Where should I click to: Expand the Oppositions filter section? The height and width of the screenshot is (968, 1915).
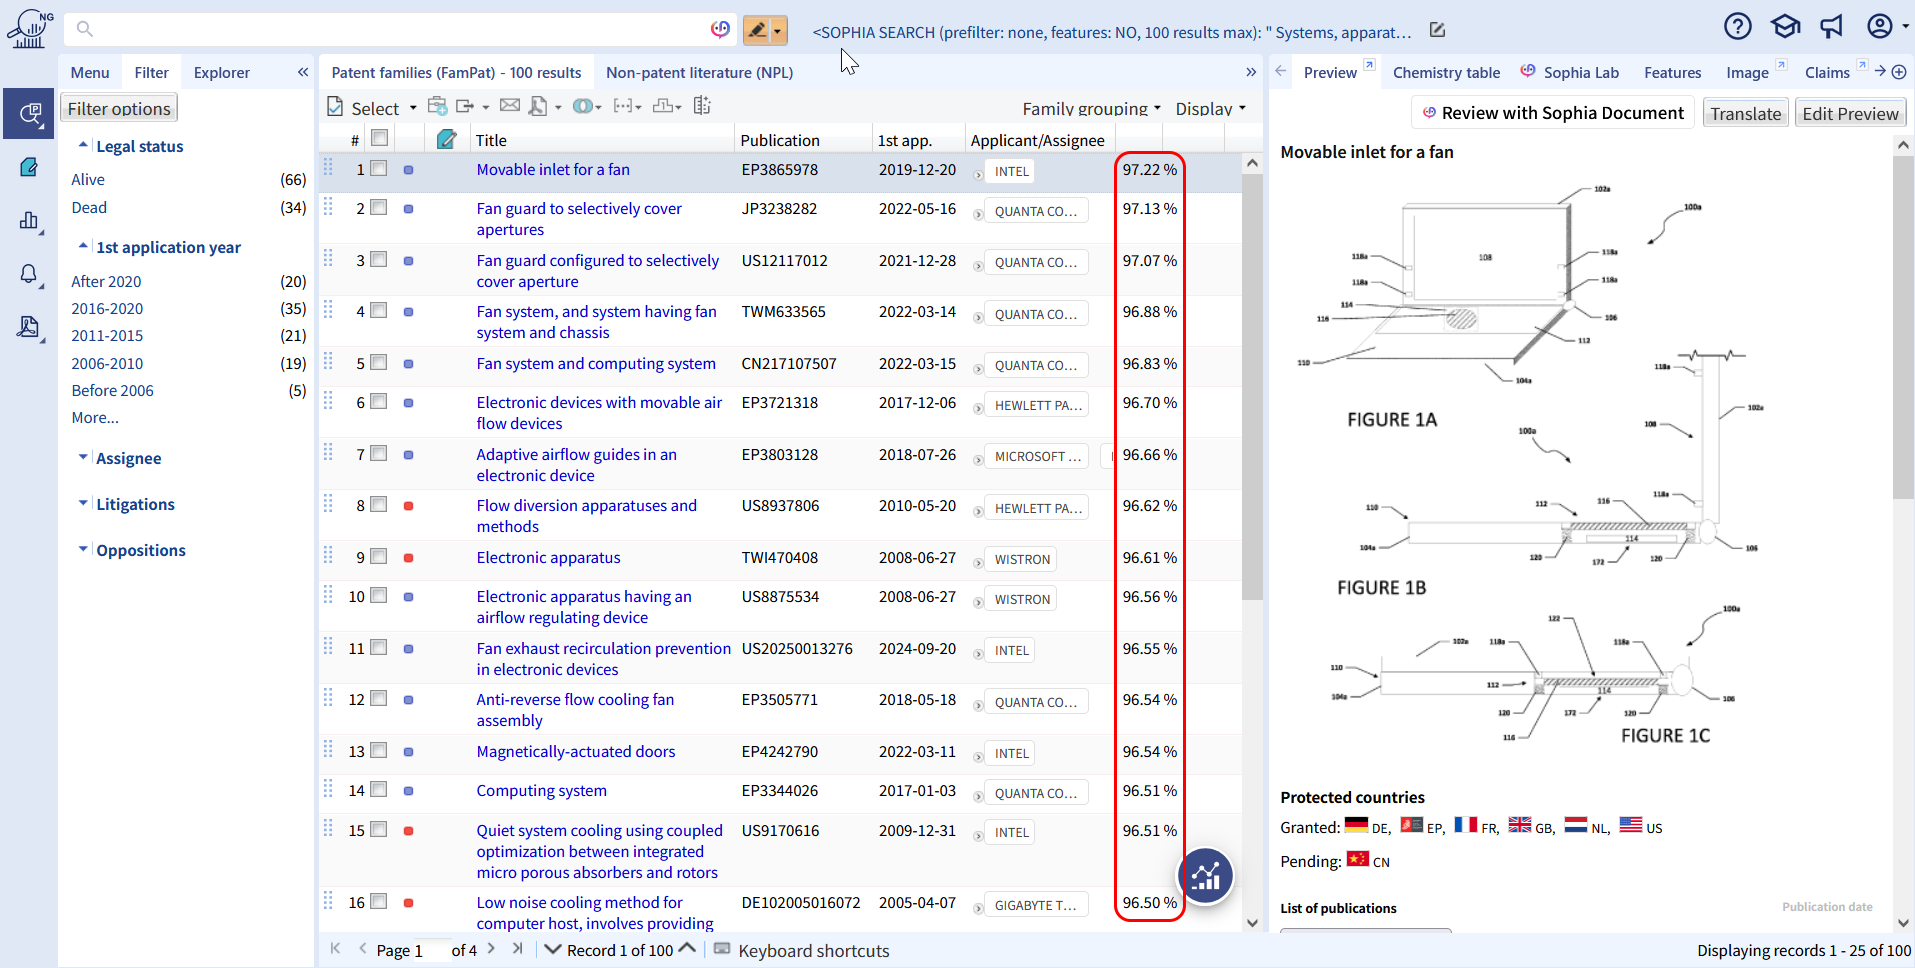[83, 549]
